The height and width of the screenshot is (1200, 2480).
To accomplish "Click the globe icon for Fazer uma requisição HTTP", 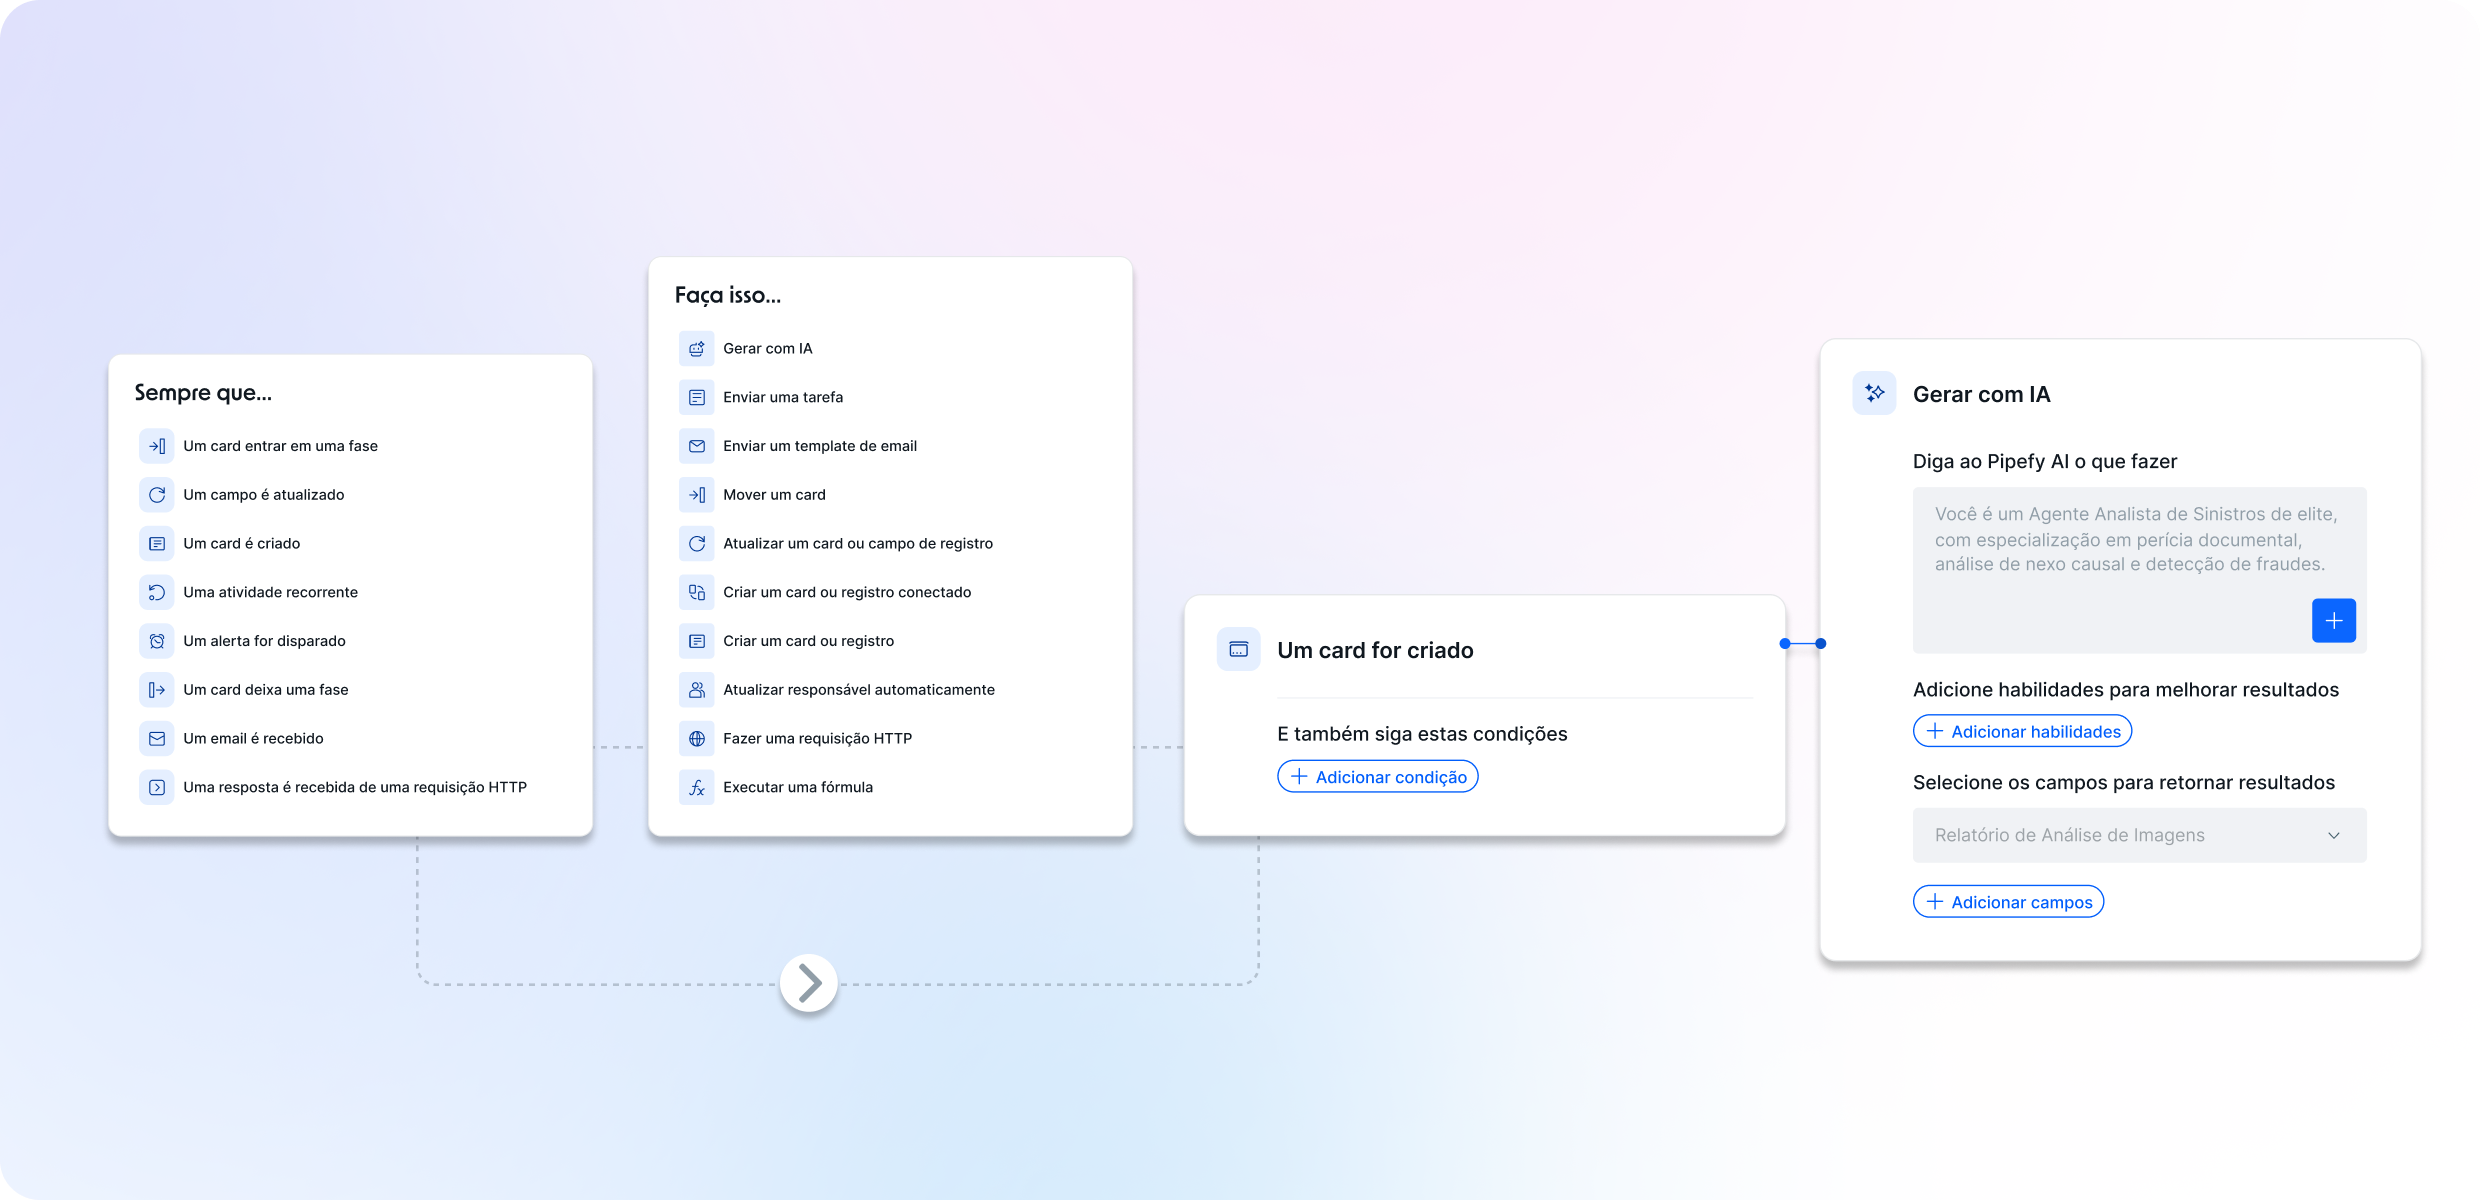I will click(x=697, y=739).
